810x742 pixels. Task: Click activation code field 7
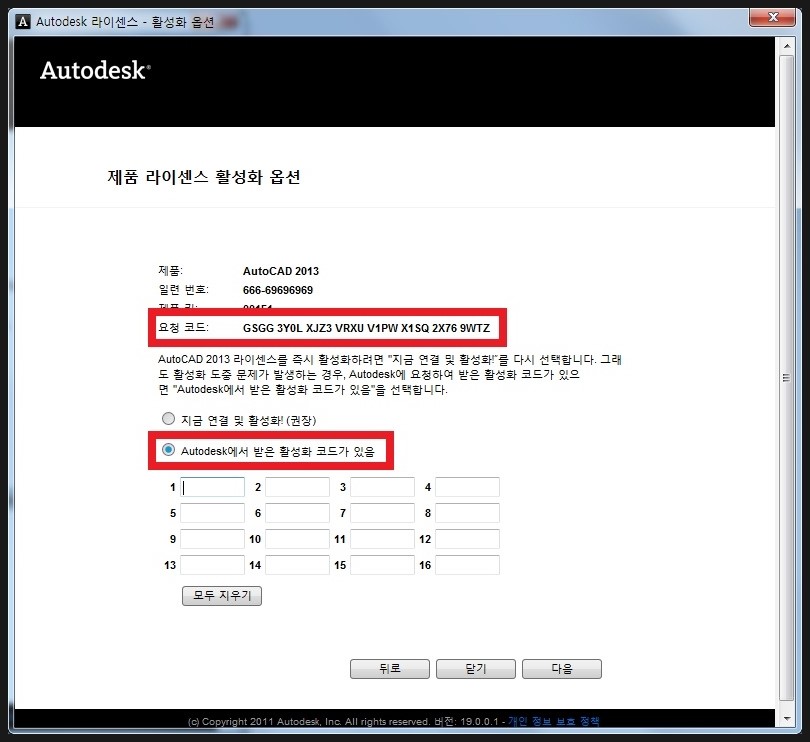382,513
